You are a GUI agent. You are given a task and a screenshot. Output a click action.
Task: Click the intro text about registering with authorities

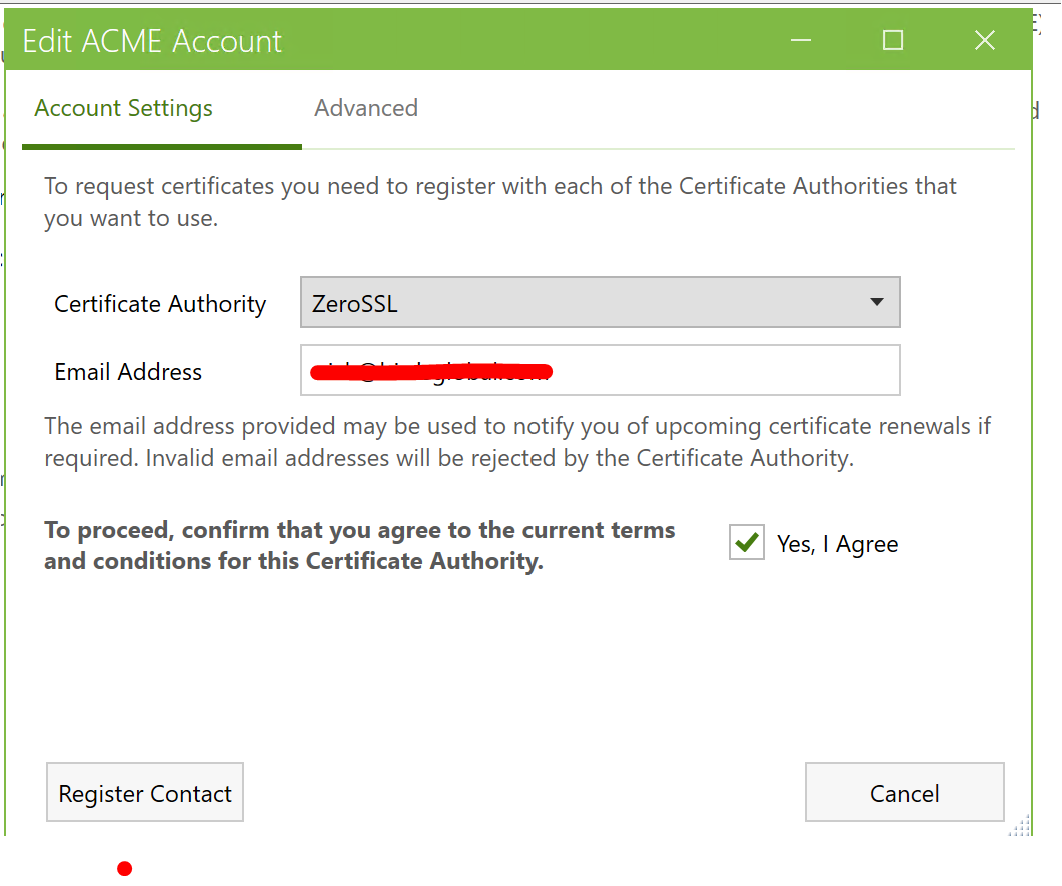click(500, 201)
